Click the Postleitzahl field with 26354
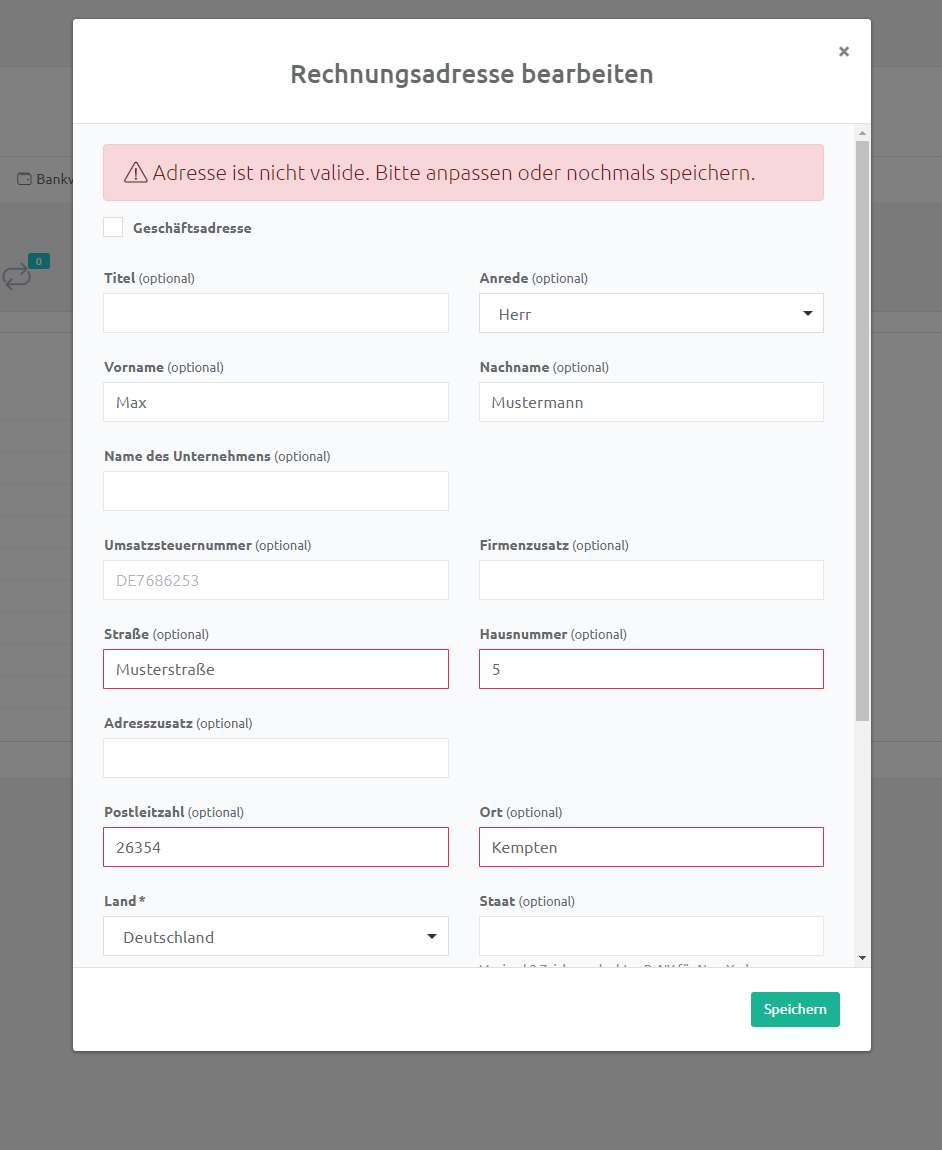This screenshot has height=1150, width=942. (x=276, y=847)
